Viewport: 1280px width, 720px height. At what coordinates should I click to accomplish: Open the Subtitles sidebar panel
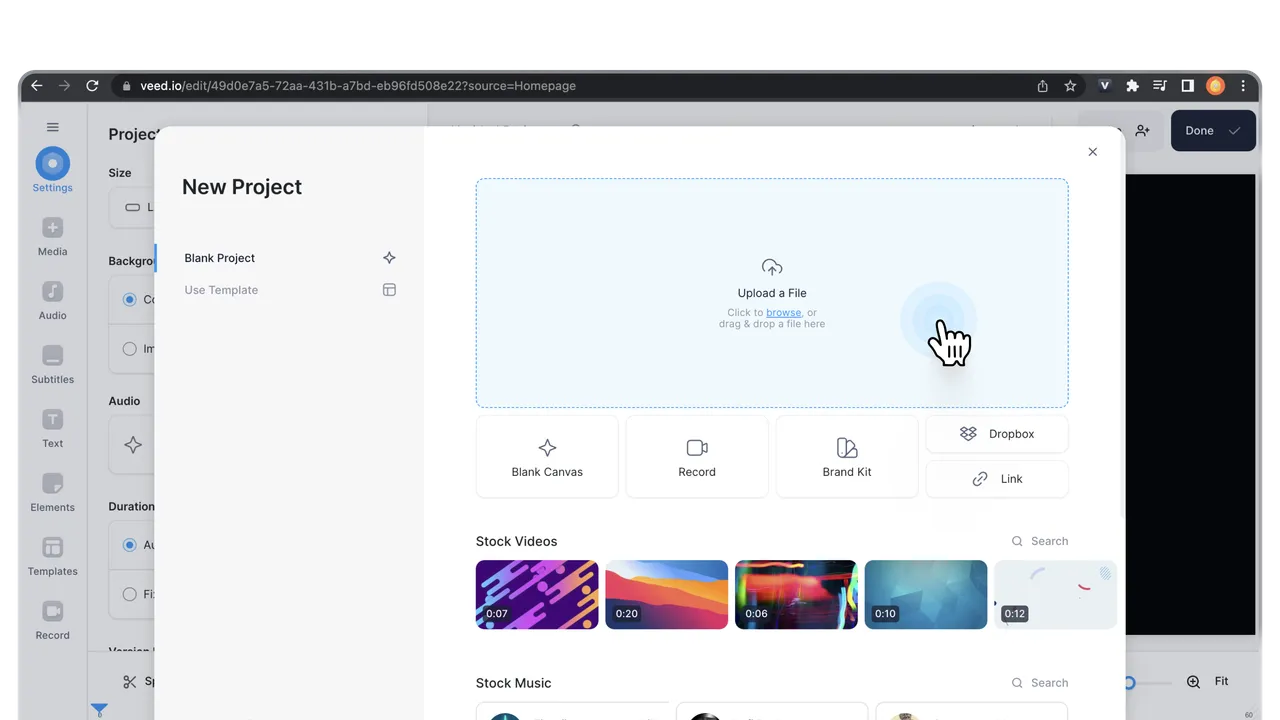pos(52,365)
